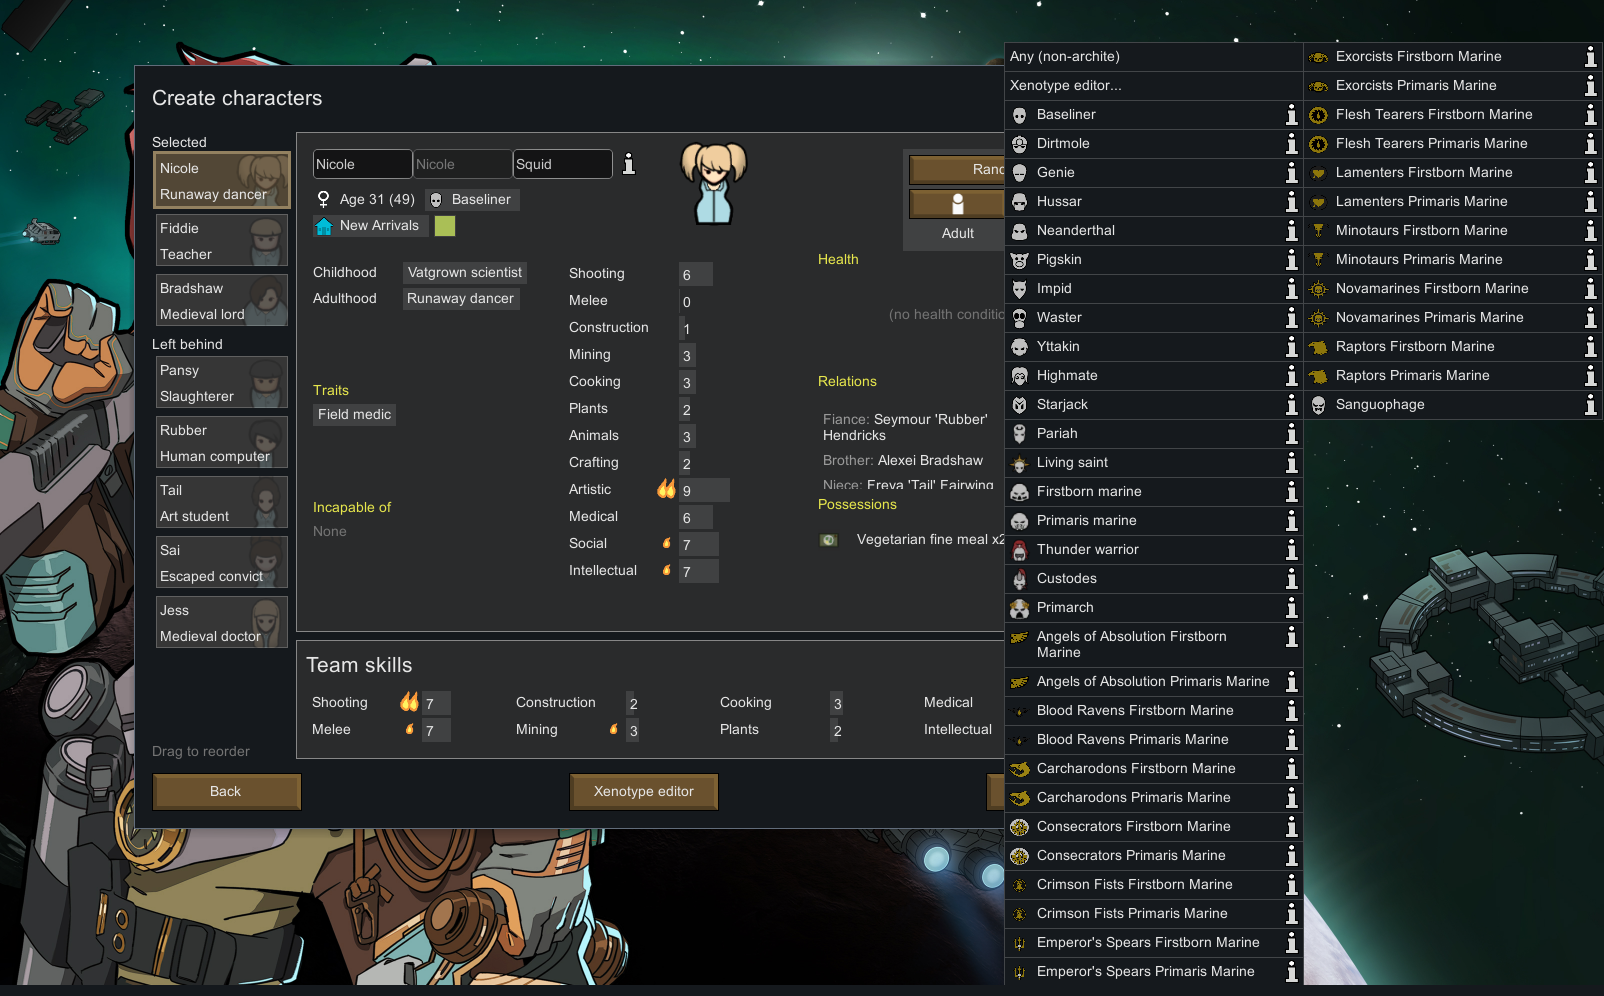Select Fiddie Teacher pawn card

click(x=222, y=241)
